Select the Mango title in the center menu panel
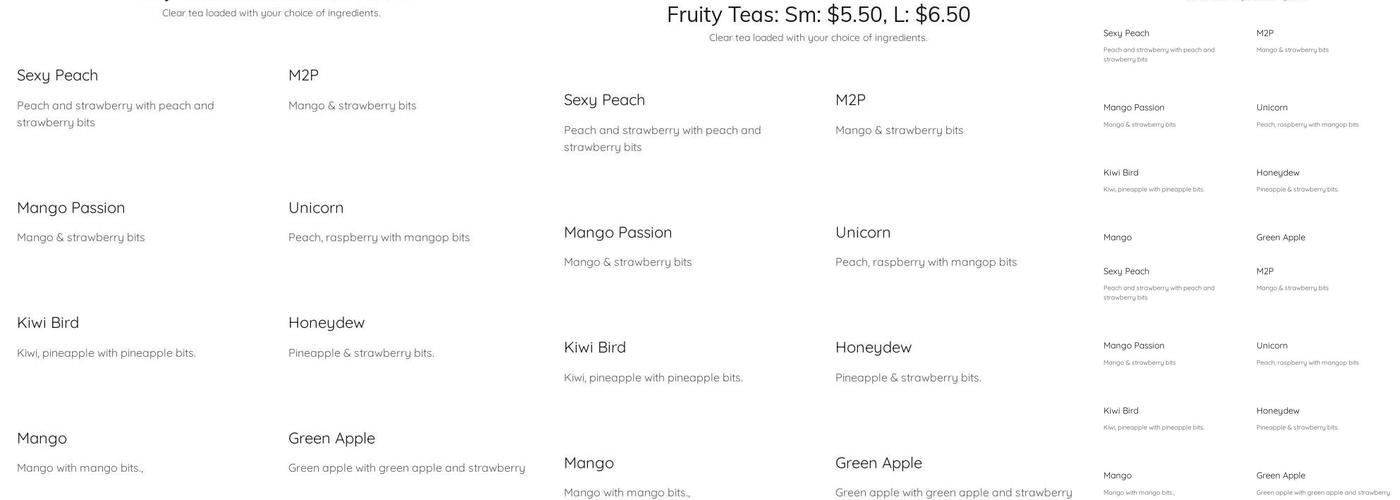Screen dimensions: 1400x500 pyautogui.click(x=588, y=463)
